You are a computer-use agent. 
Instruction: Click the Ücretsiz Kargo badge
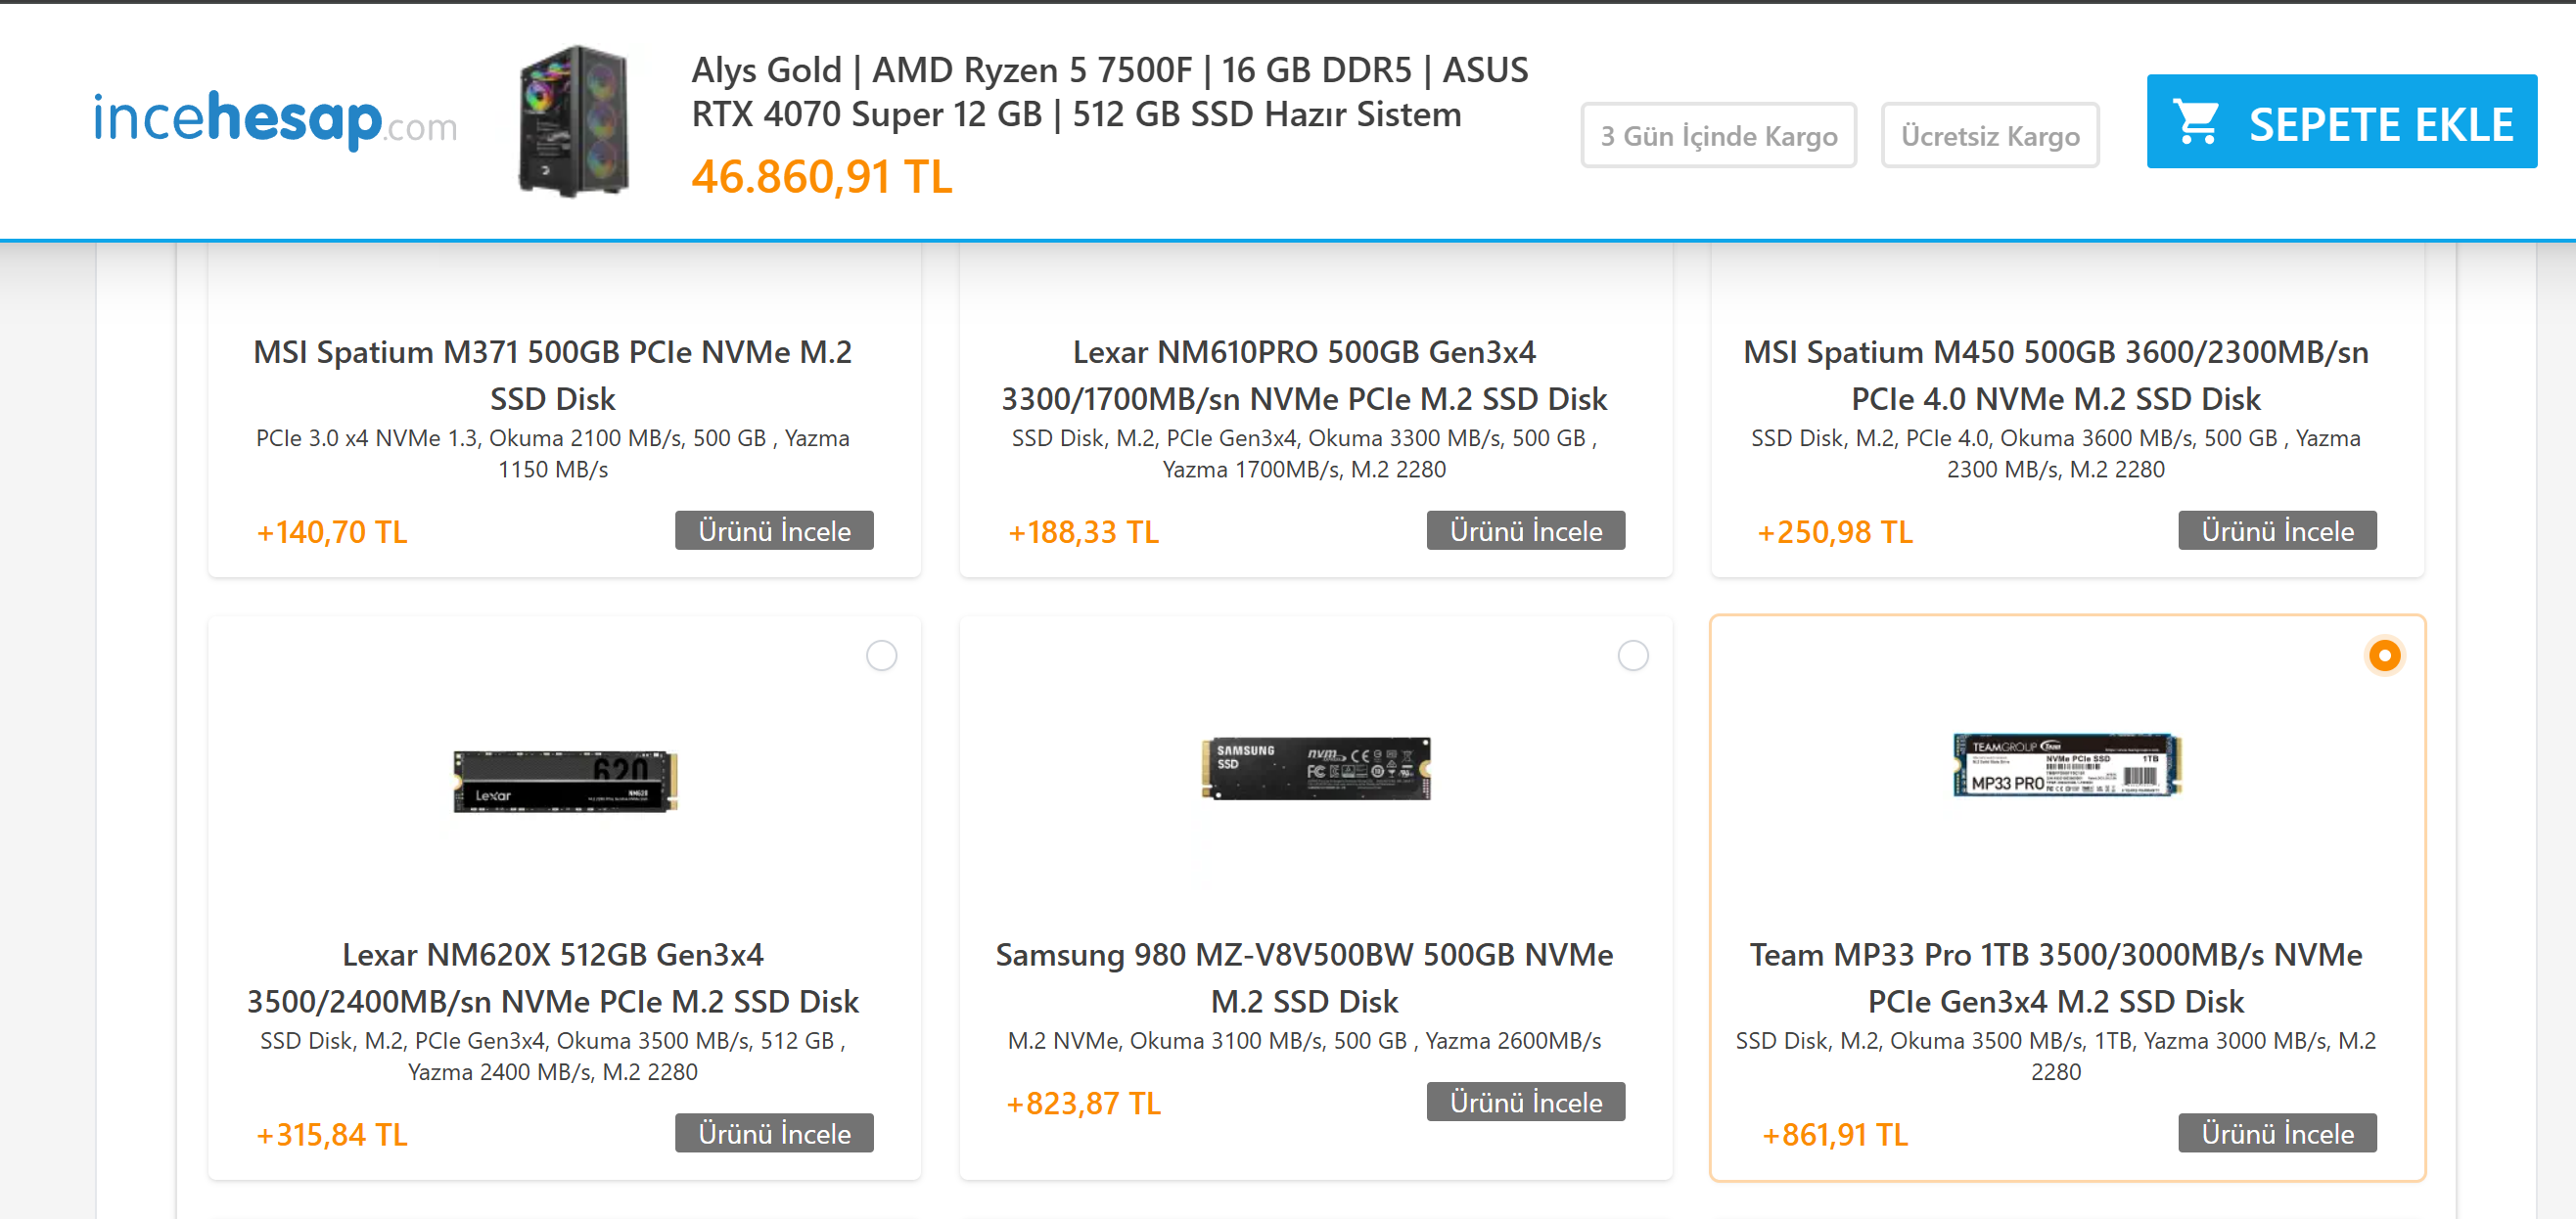pos(1989,136)
